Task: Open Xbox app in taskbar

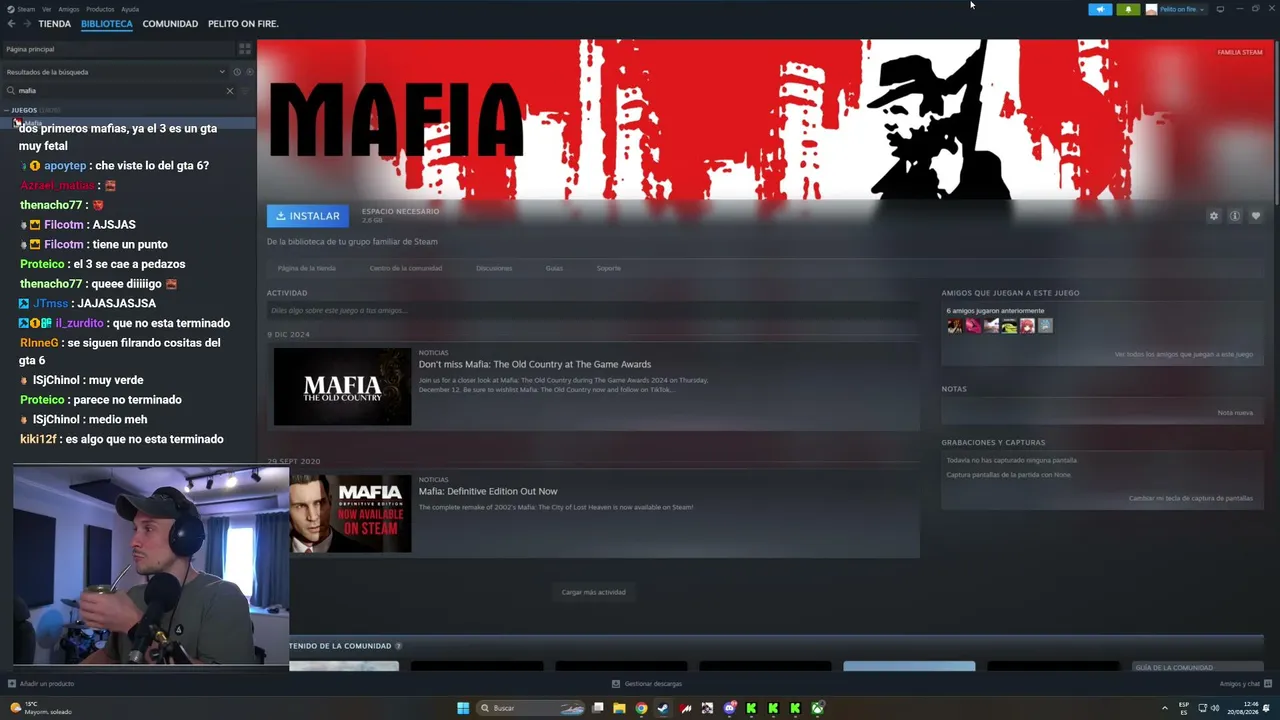Action: pyautogui.click(x=817, y=708)
